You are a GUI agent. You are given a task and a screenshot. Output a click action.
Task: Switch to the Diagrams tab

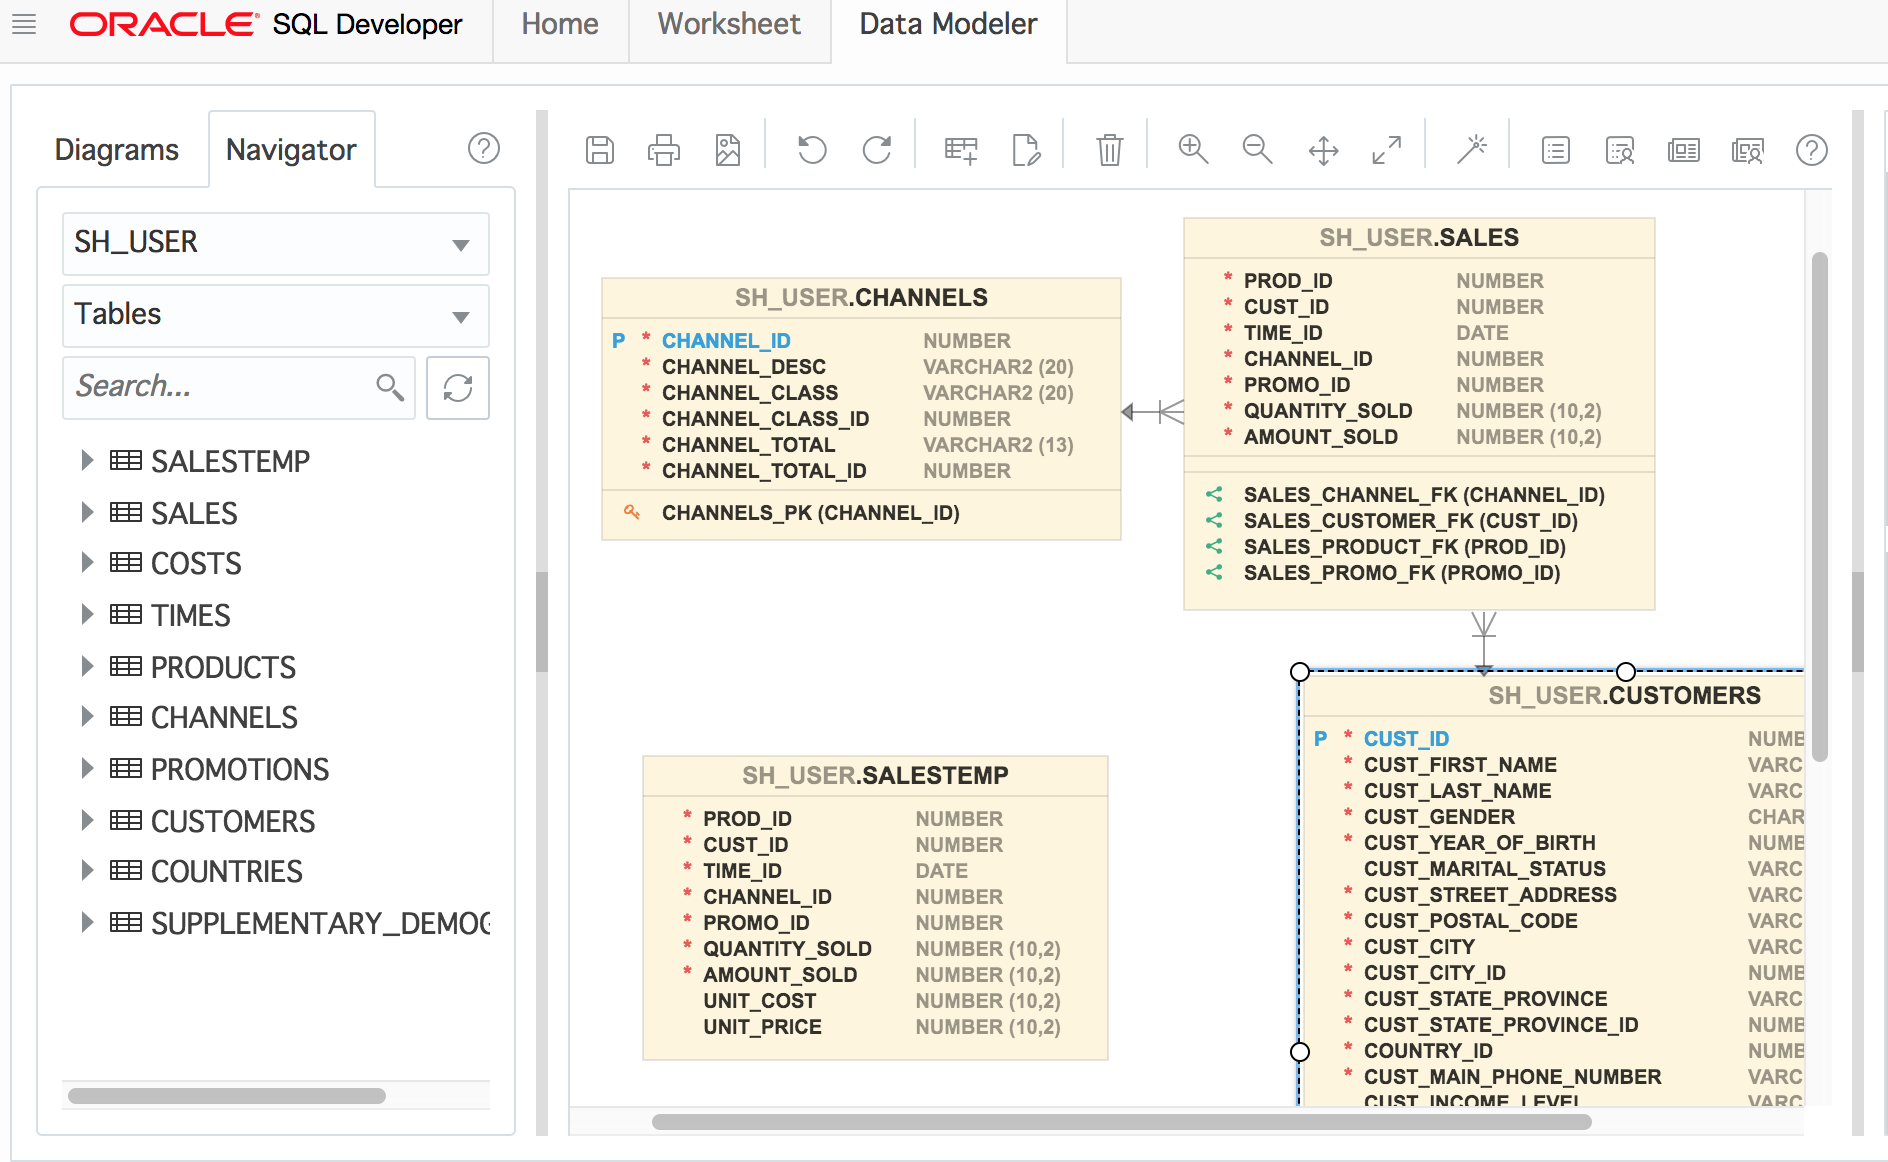click(x=117, y=150)
